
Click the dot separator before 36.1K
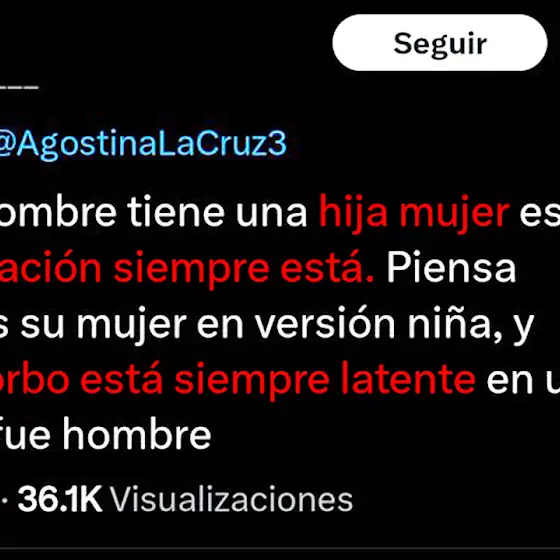click(x=5, y=500)
